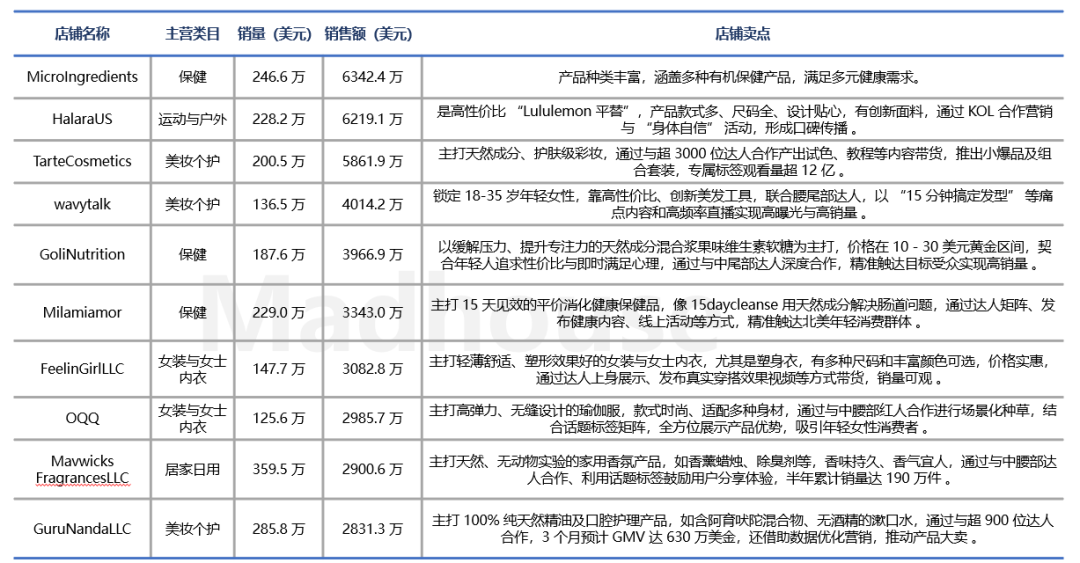
Task: Click the 销售额（美元）column header
Action: click(369, 34)
